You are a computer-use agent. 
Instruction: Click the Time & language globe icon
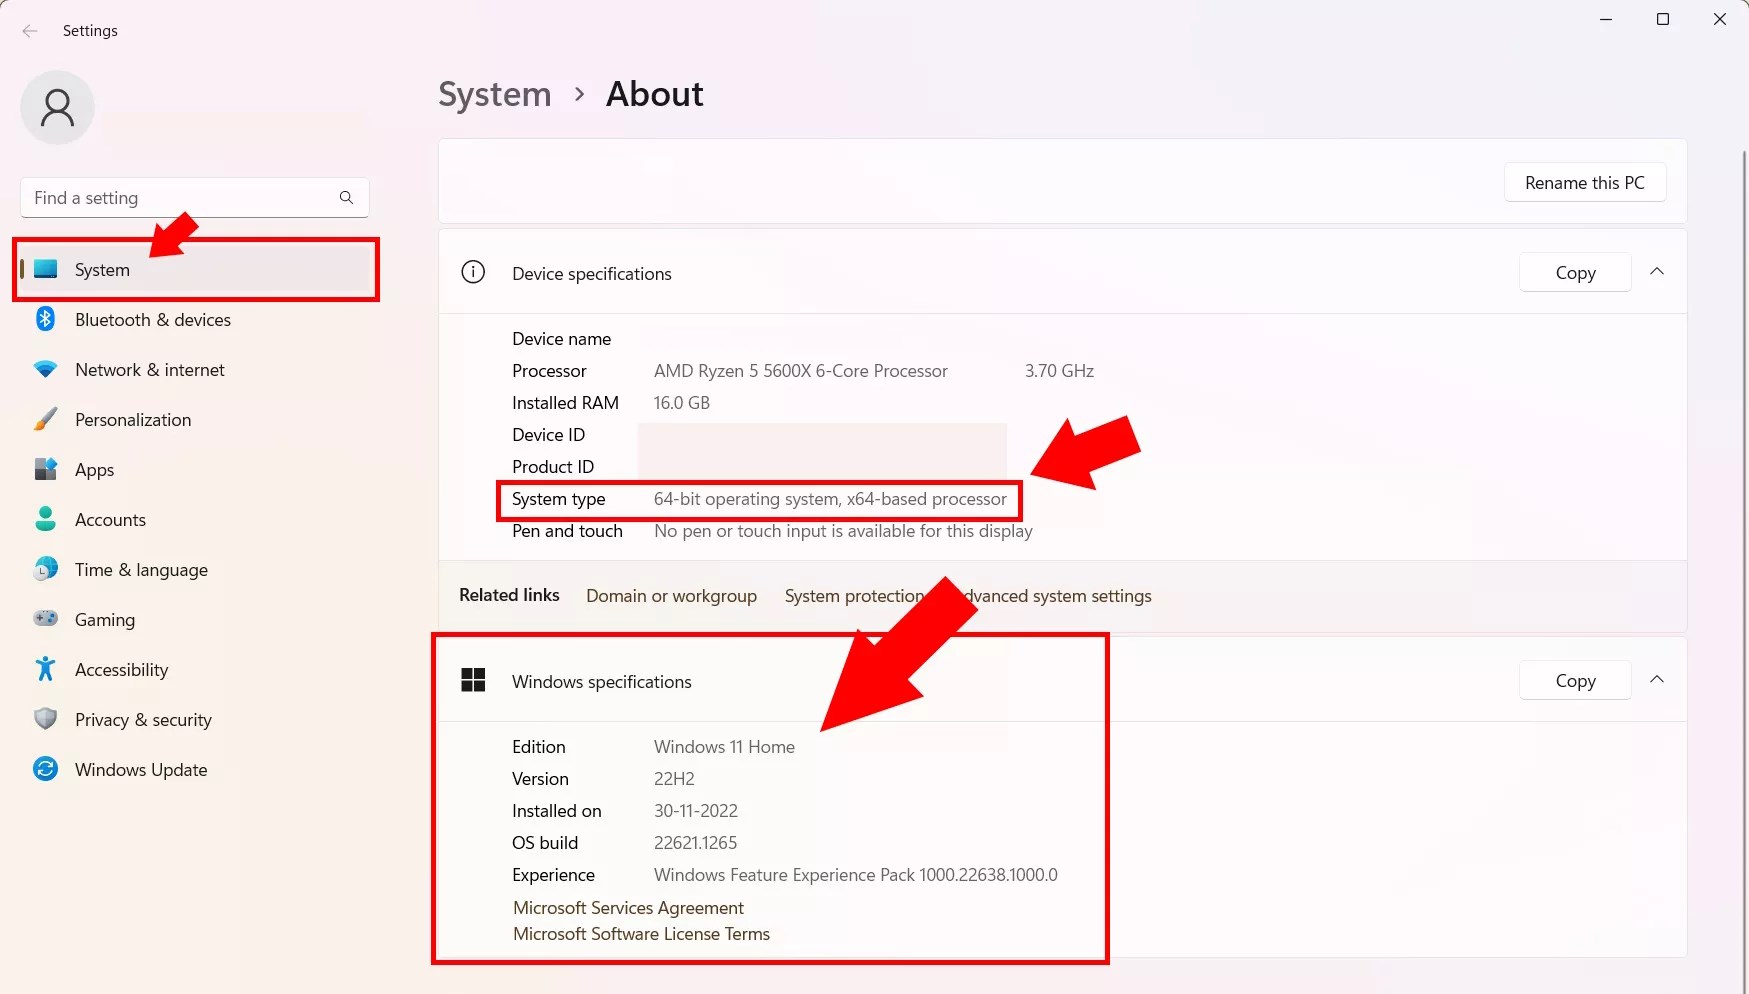pos(45,569)
